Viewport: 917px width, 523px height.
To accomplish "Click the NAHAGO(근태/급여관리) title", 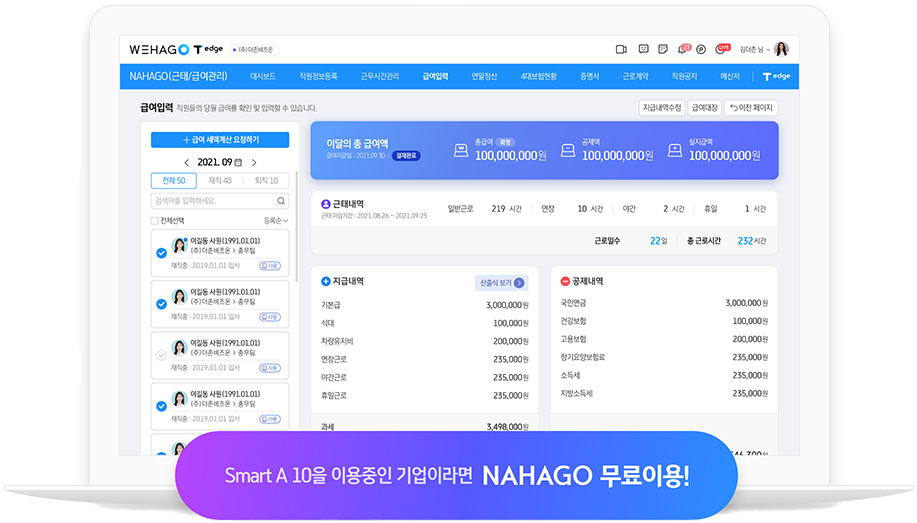I will pos(178,77).
